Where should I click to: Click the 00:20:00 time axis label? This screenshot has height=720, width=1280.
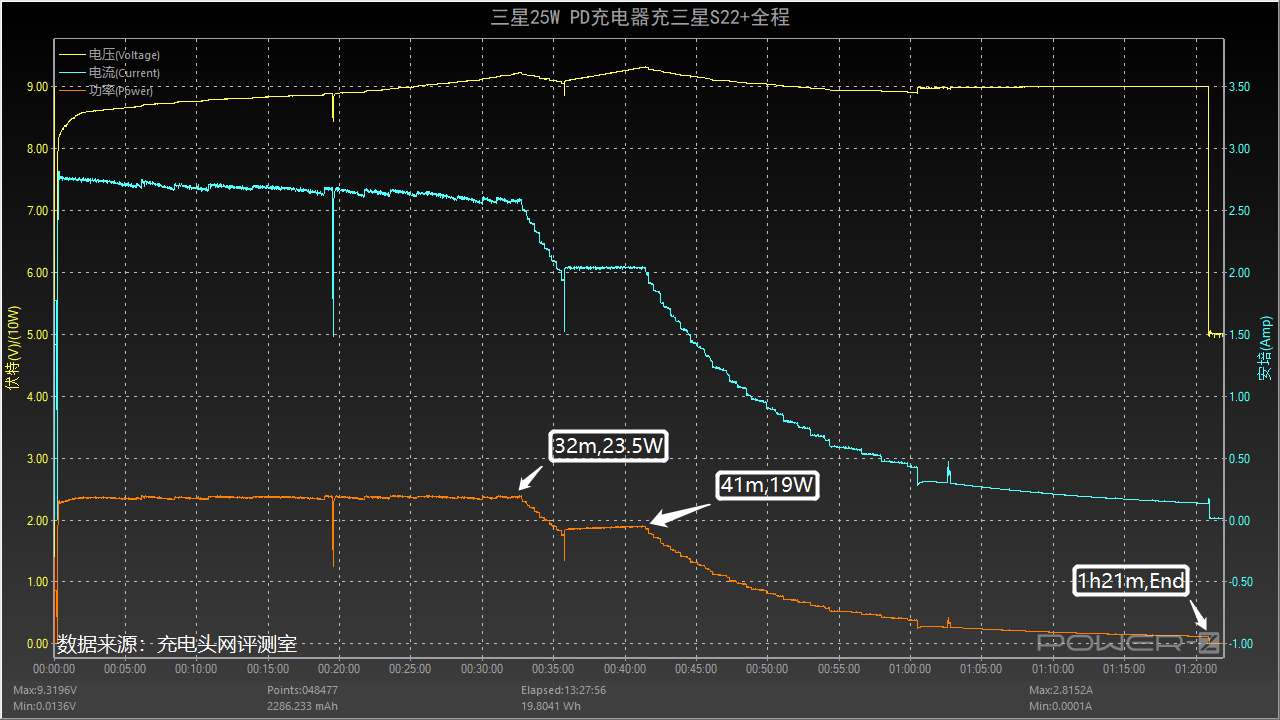[339, 669]
